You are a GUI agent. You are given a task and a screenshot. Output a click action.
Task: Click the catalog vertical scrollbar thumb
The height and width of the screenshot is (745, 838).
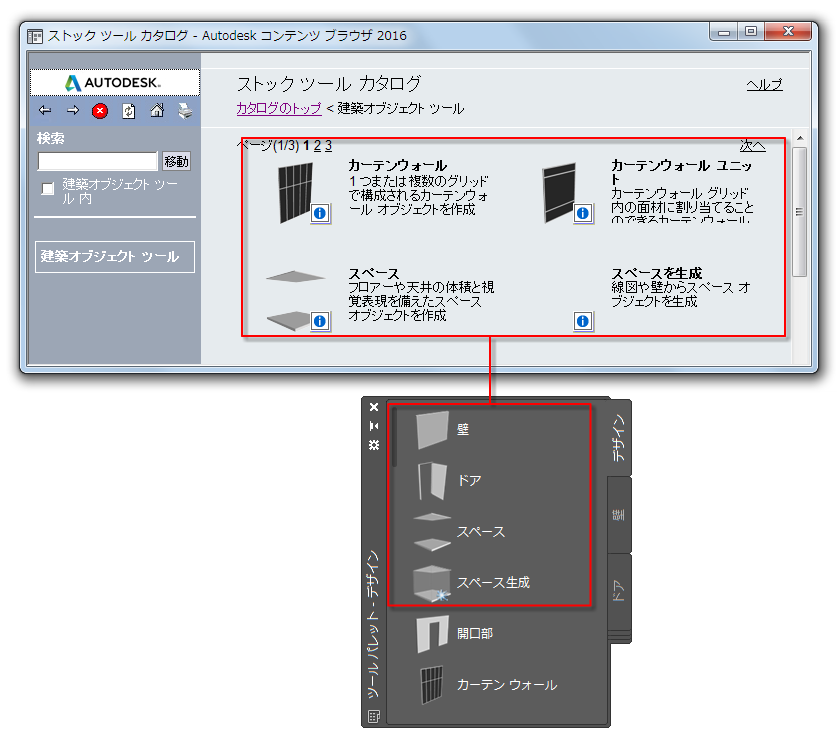tap(800, 212)
